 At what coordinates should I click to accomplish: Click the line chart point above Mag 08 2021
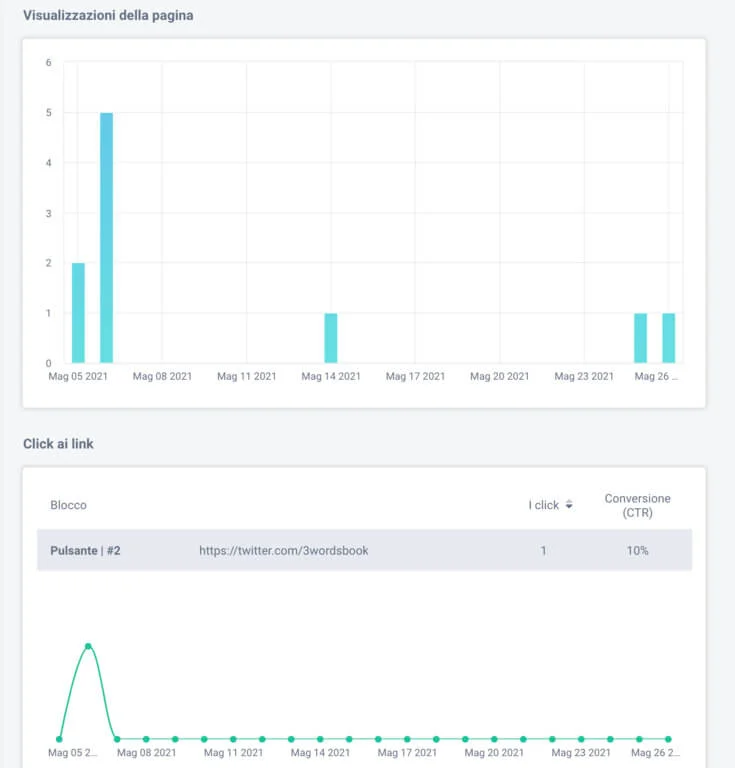[146, 739]
